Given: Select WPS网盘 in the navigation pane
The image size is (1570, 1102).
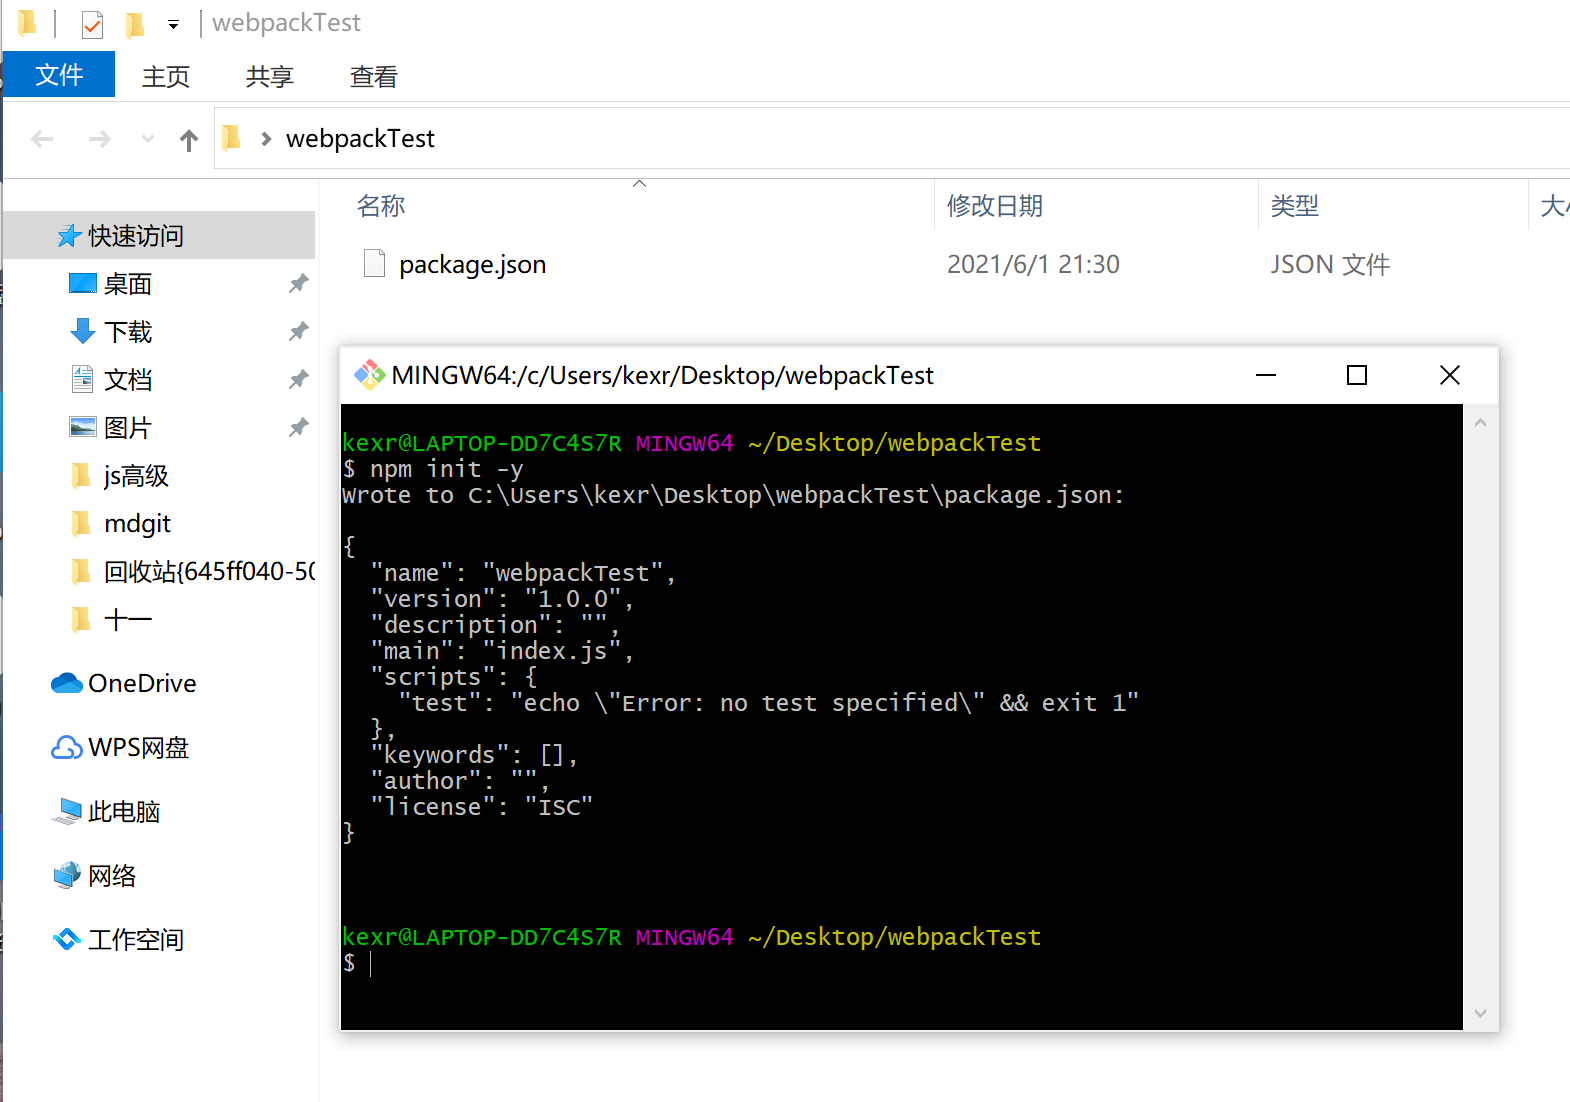Looking at the screenshot, I should [x=138, y=748].
